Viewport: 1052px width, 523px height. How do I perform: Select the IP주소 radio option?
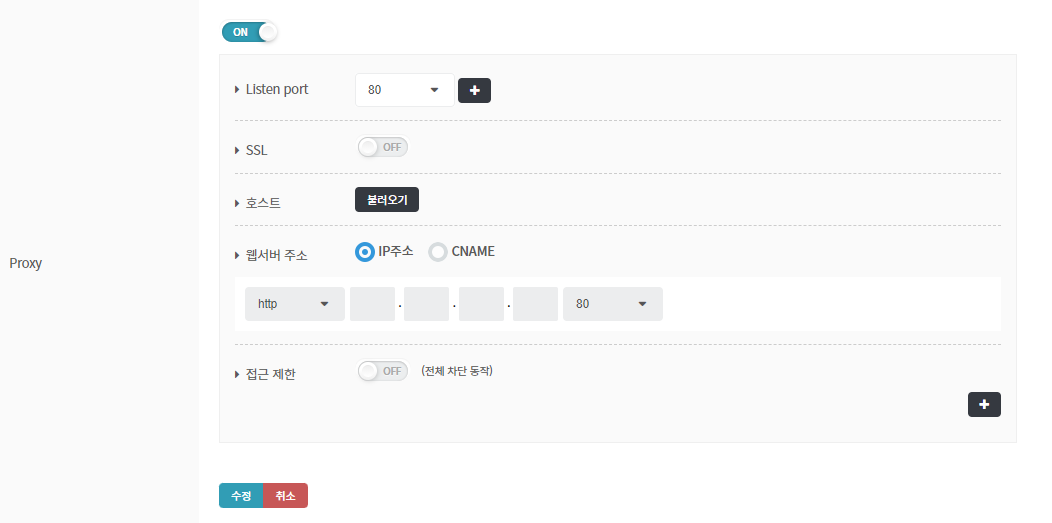365,252
